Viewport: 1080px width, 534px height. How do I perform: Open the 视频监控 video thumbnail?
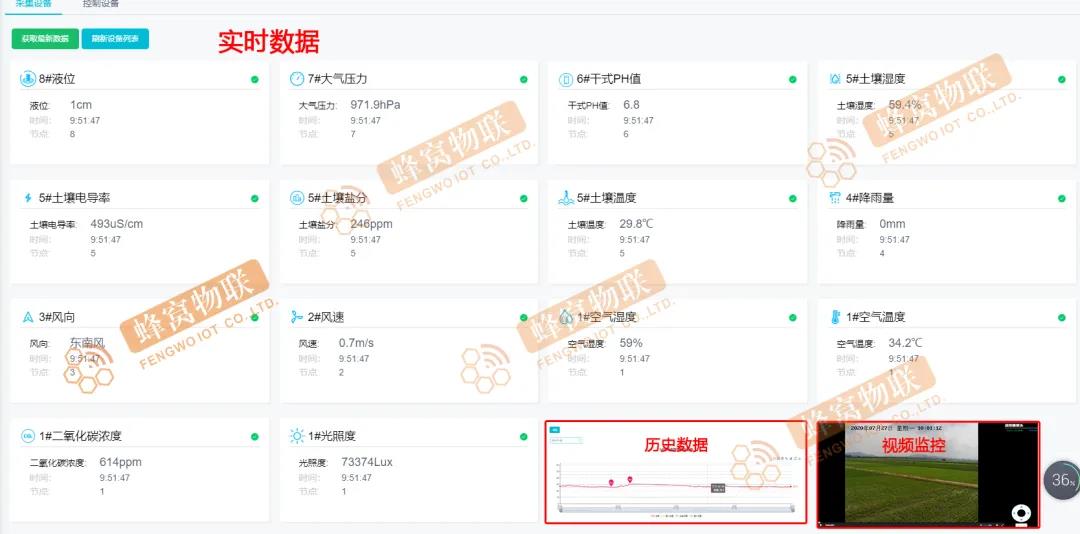[927, 473]
